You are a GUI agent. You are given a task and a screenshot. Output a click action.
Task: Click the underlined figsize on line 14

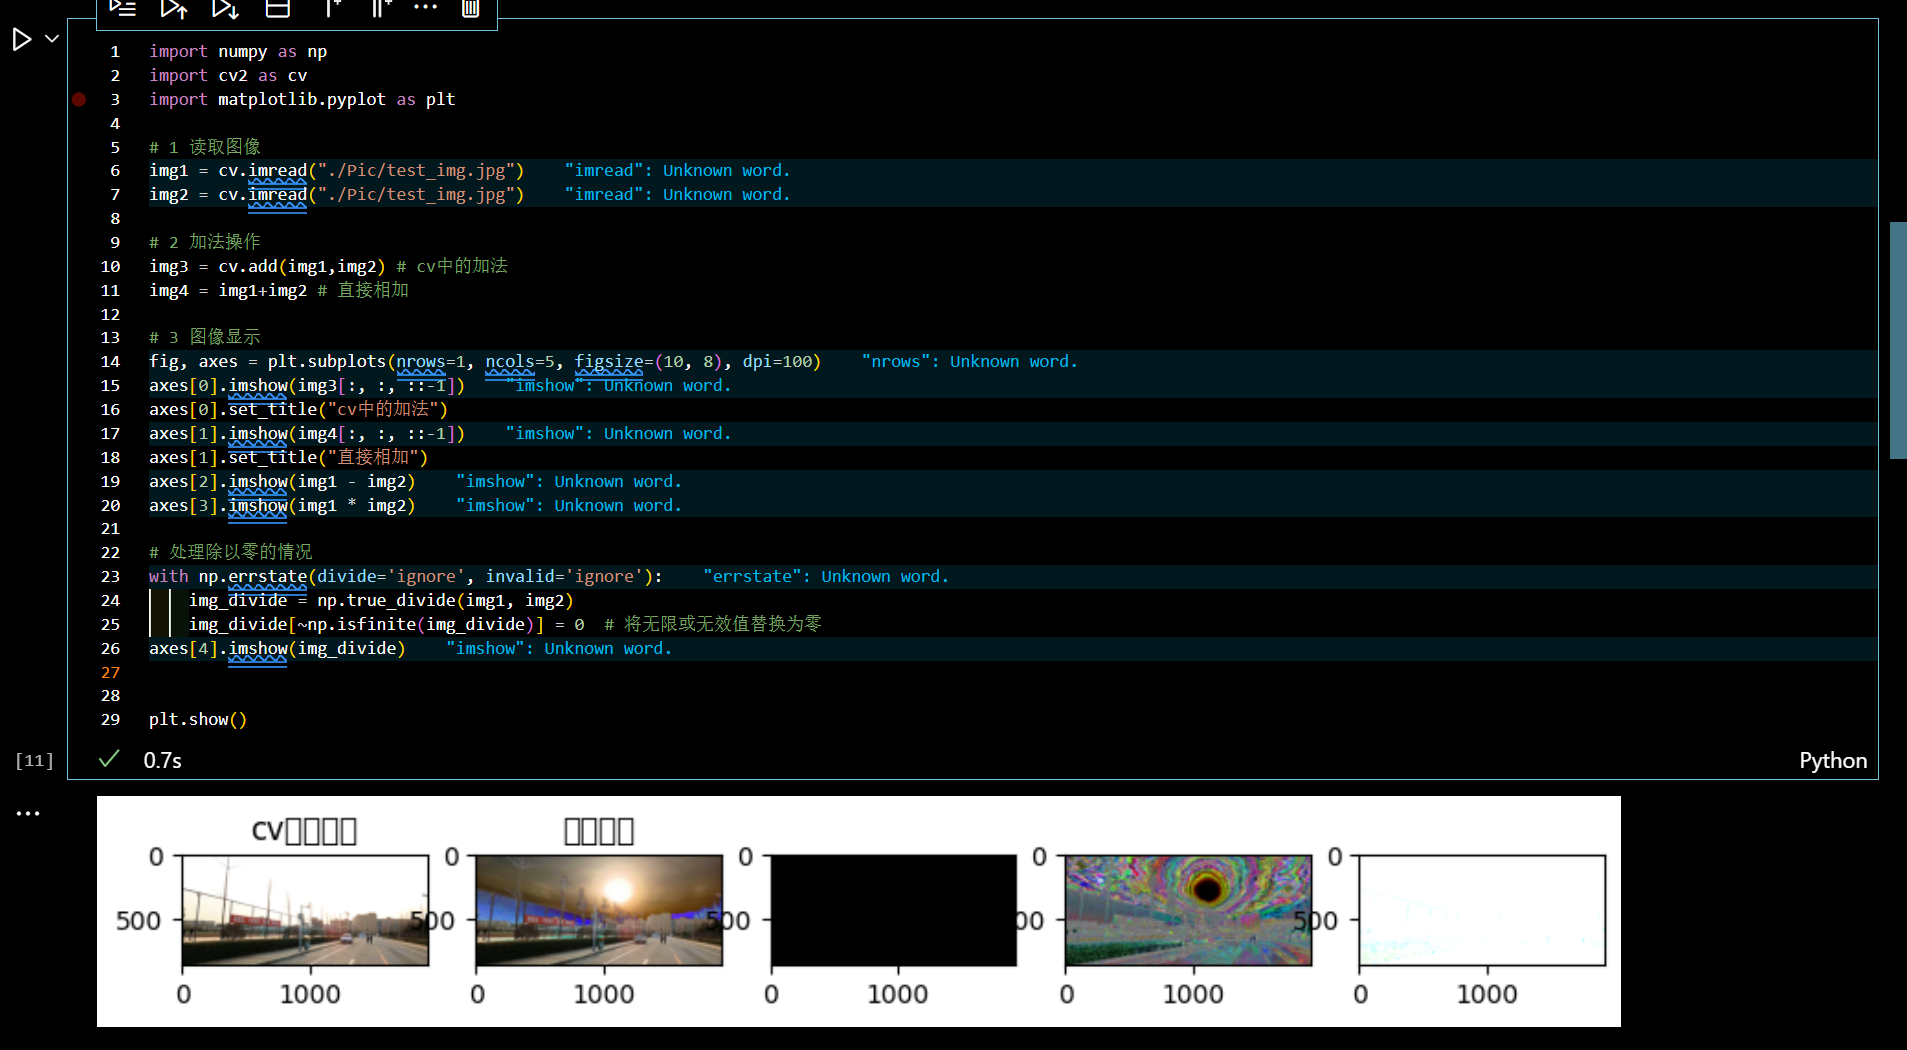[x=609, y=362]
